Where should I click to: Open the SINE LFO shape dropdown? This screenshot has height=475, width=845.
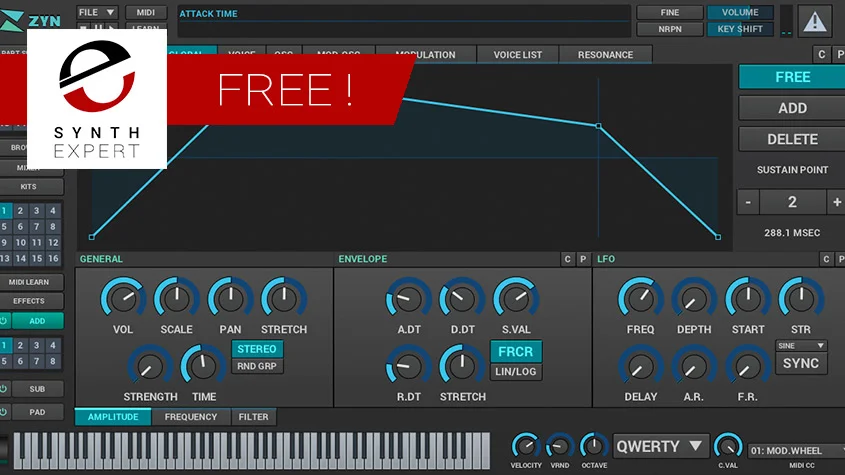[801, 346]
